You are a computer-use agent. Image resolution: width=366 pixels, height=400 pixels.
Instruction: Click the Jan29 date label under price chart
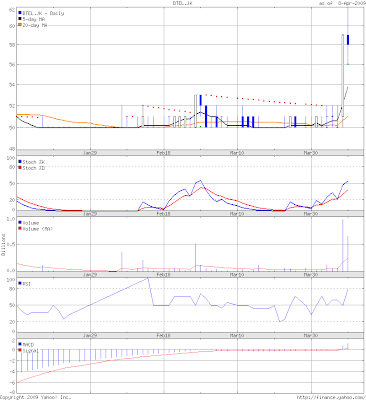[90, 152]
